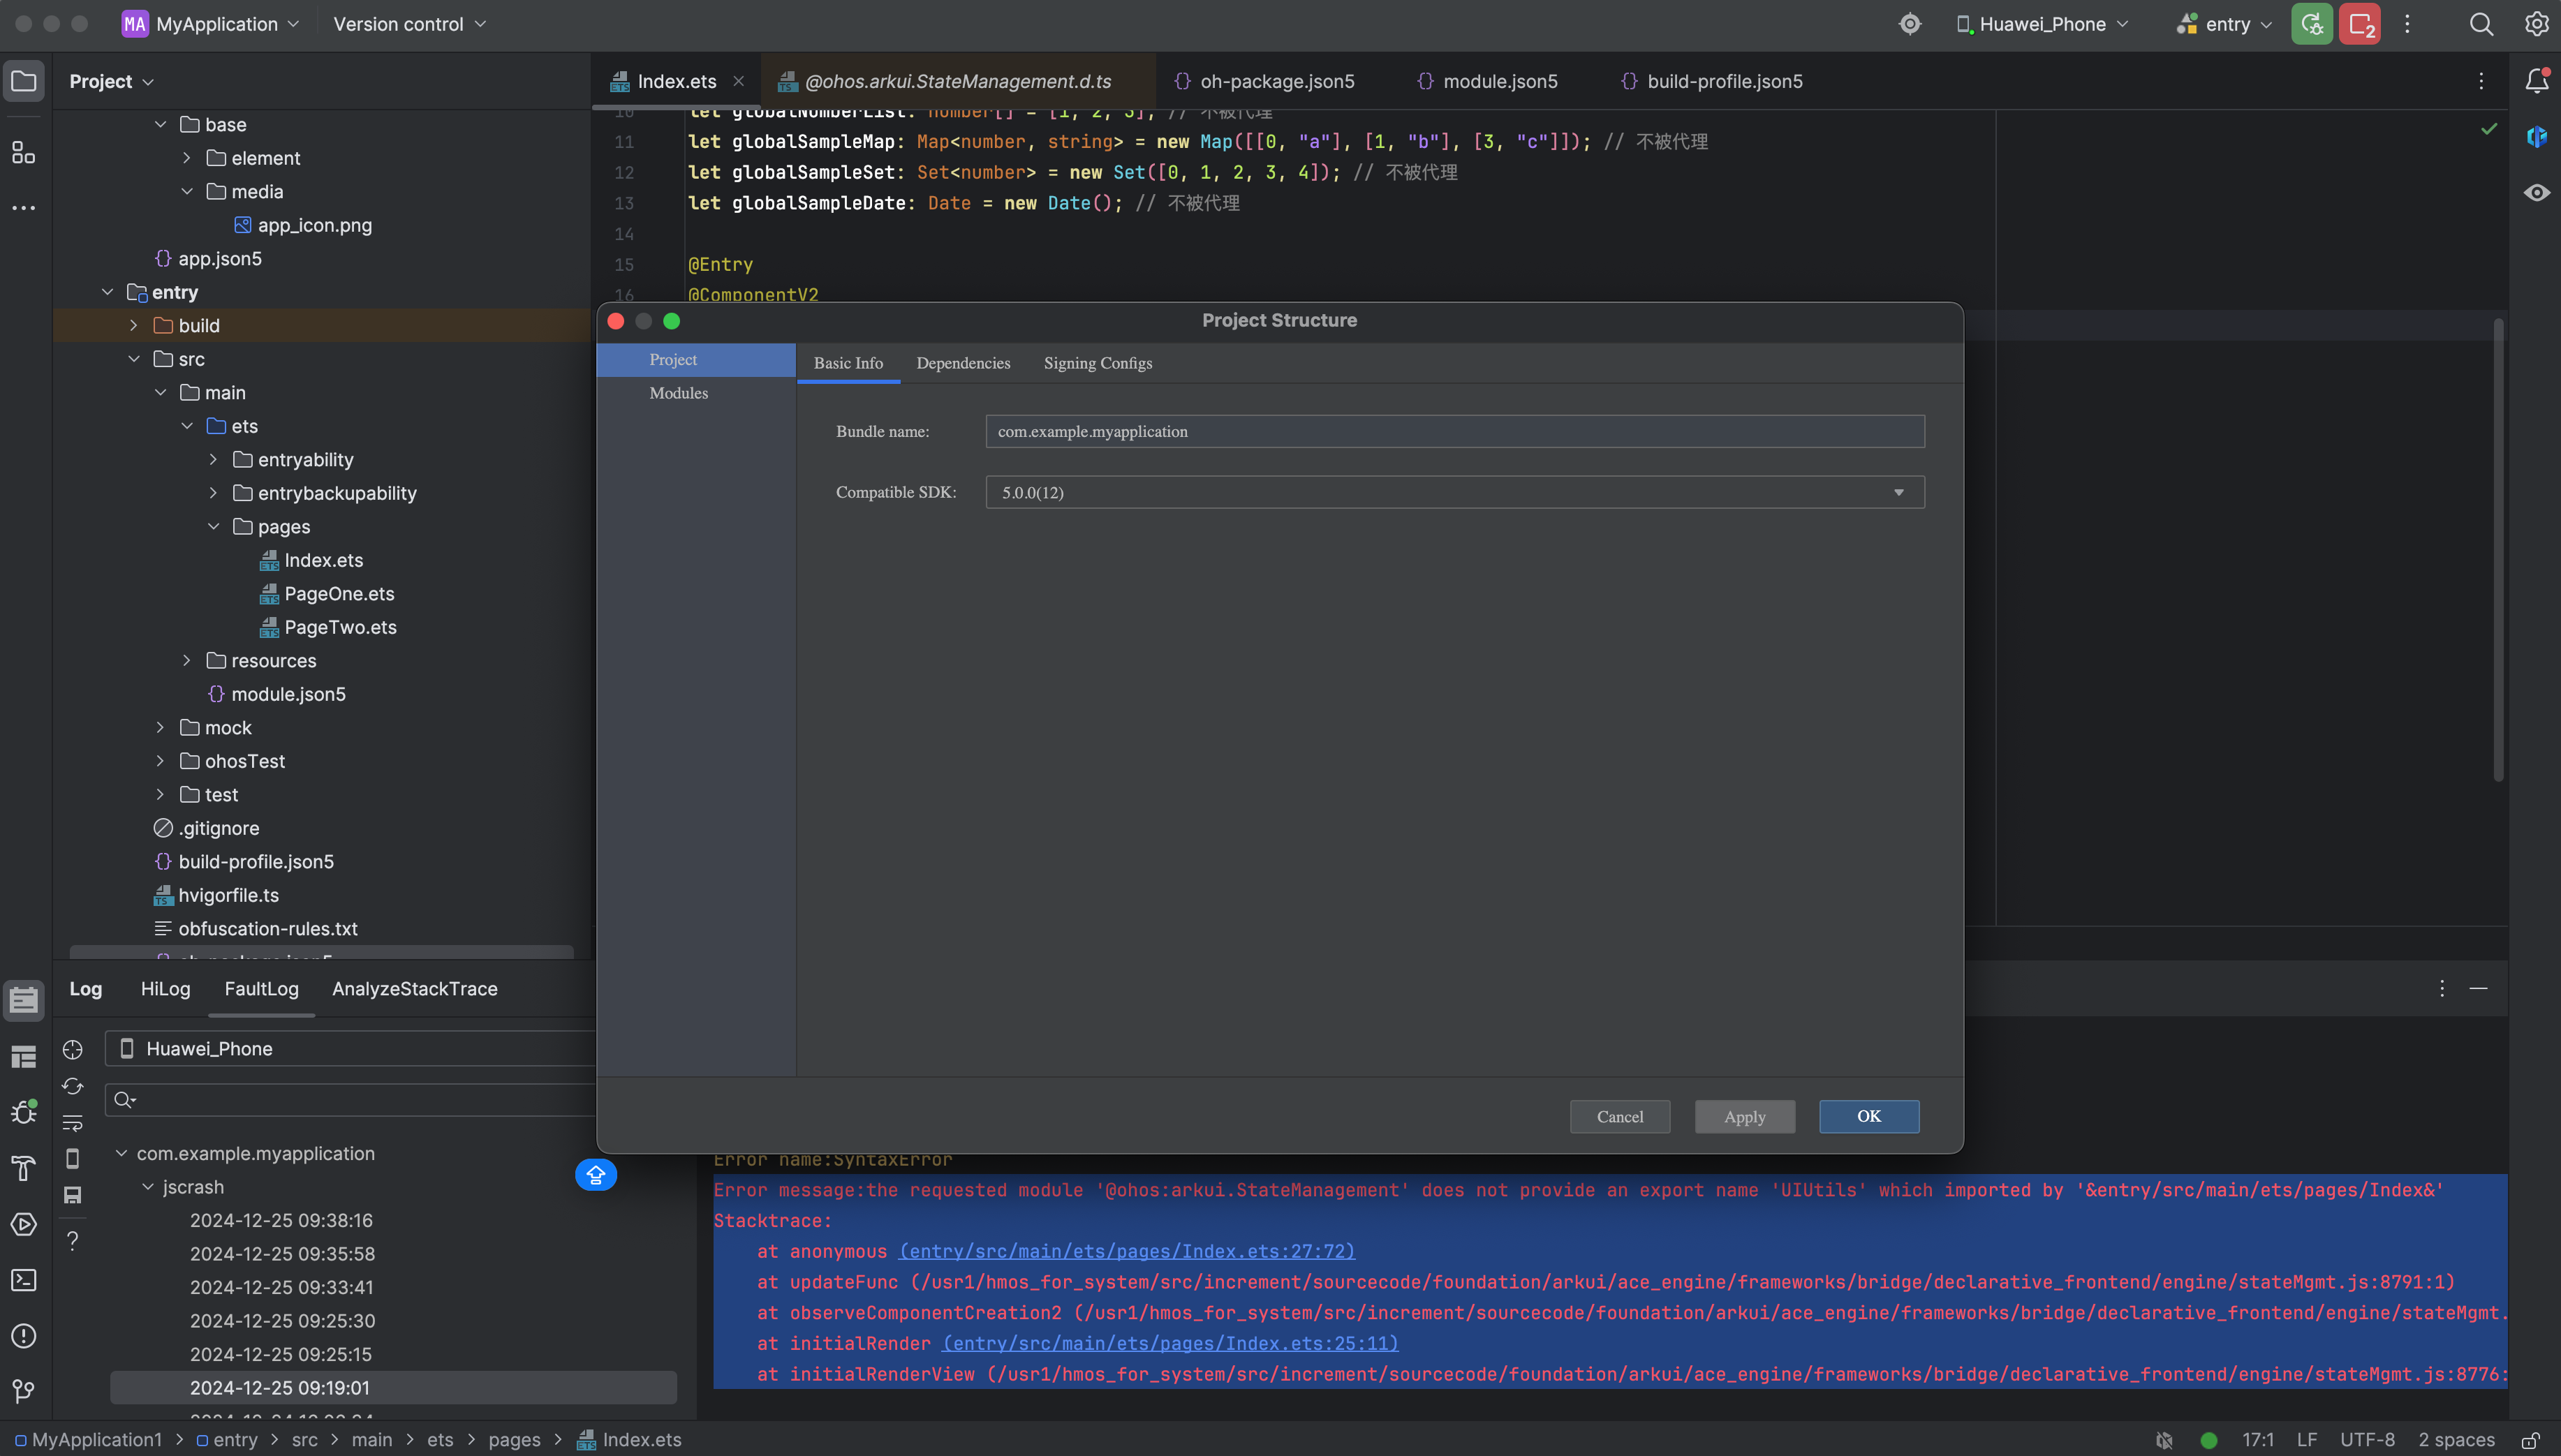Save the fault log to file
Viewport: 2561px width, 1456px height.
click(72, 1195)
